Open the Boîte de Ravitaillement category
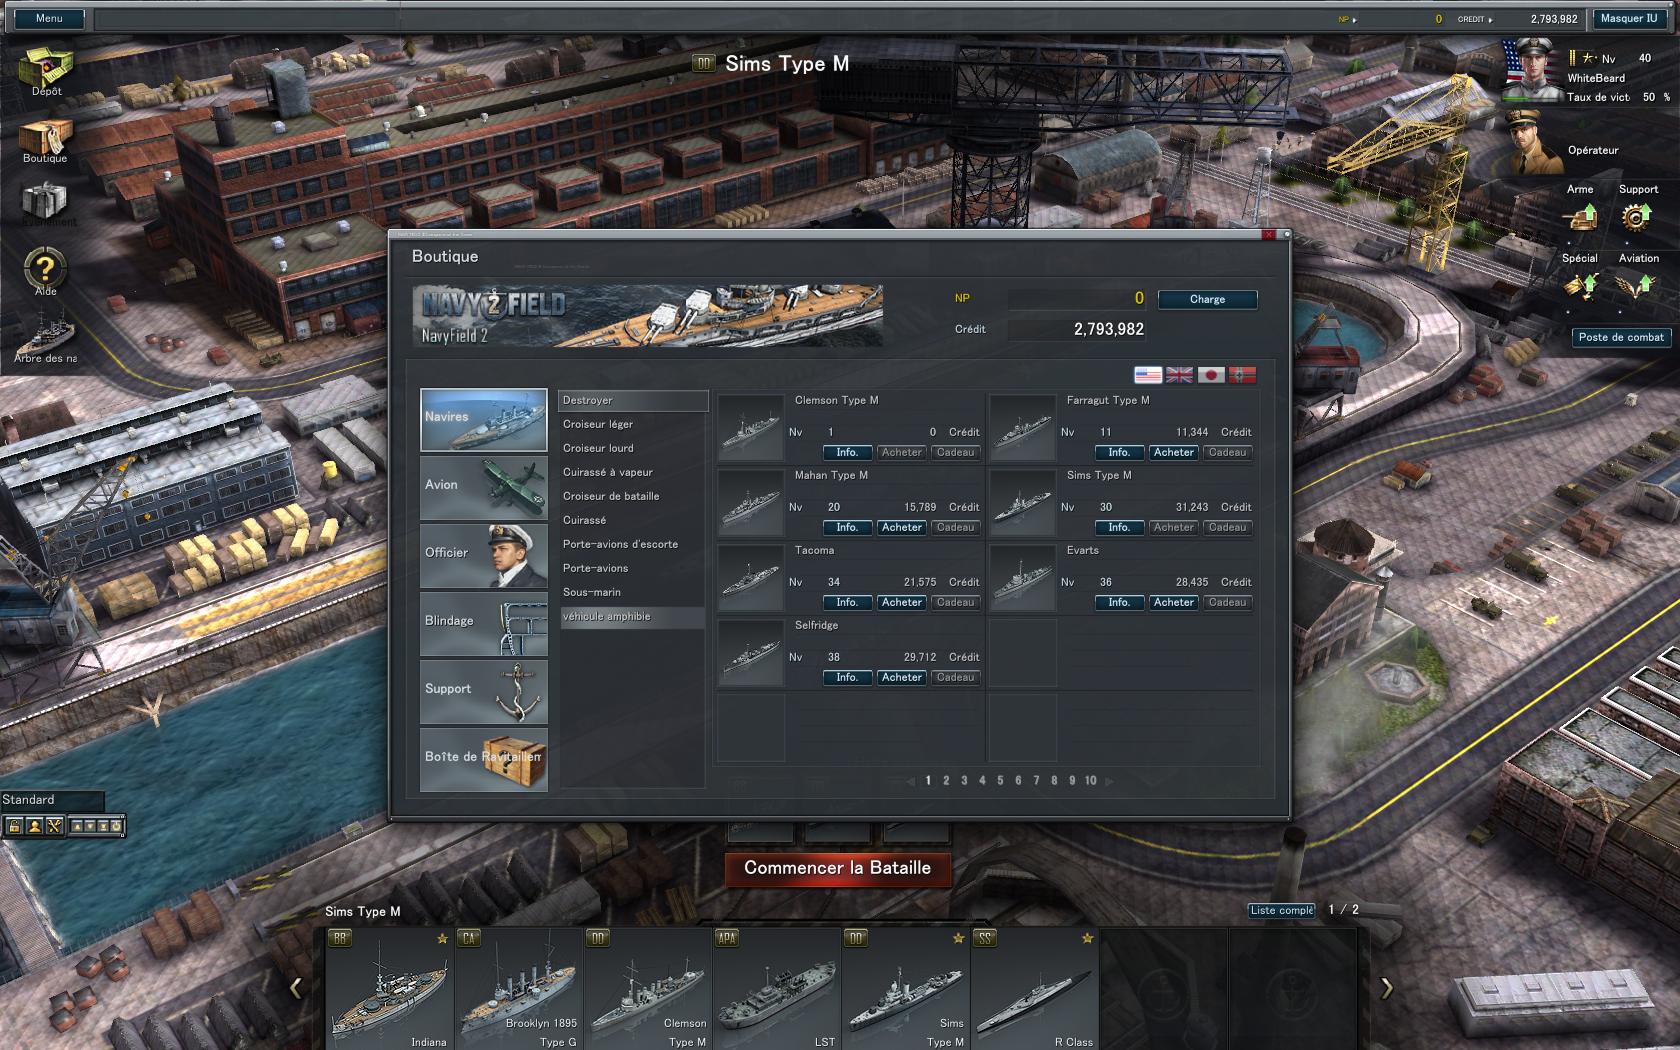1680x1050 pixels. click(x=484, y=760)
